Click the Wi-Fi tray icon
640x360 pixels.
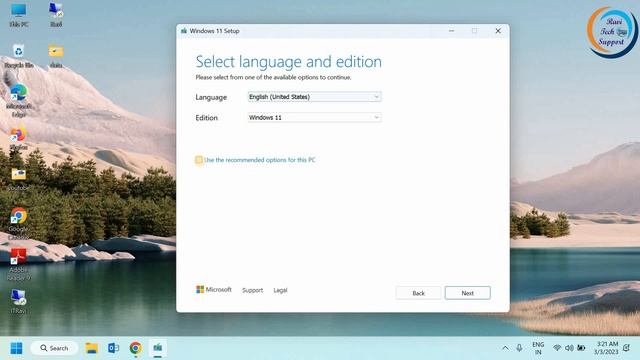(557, 348)
